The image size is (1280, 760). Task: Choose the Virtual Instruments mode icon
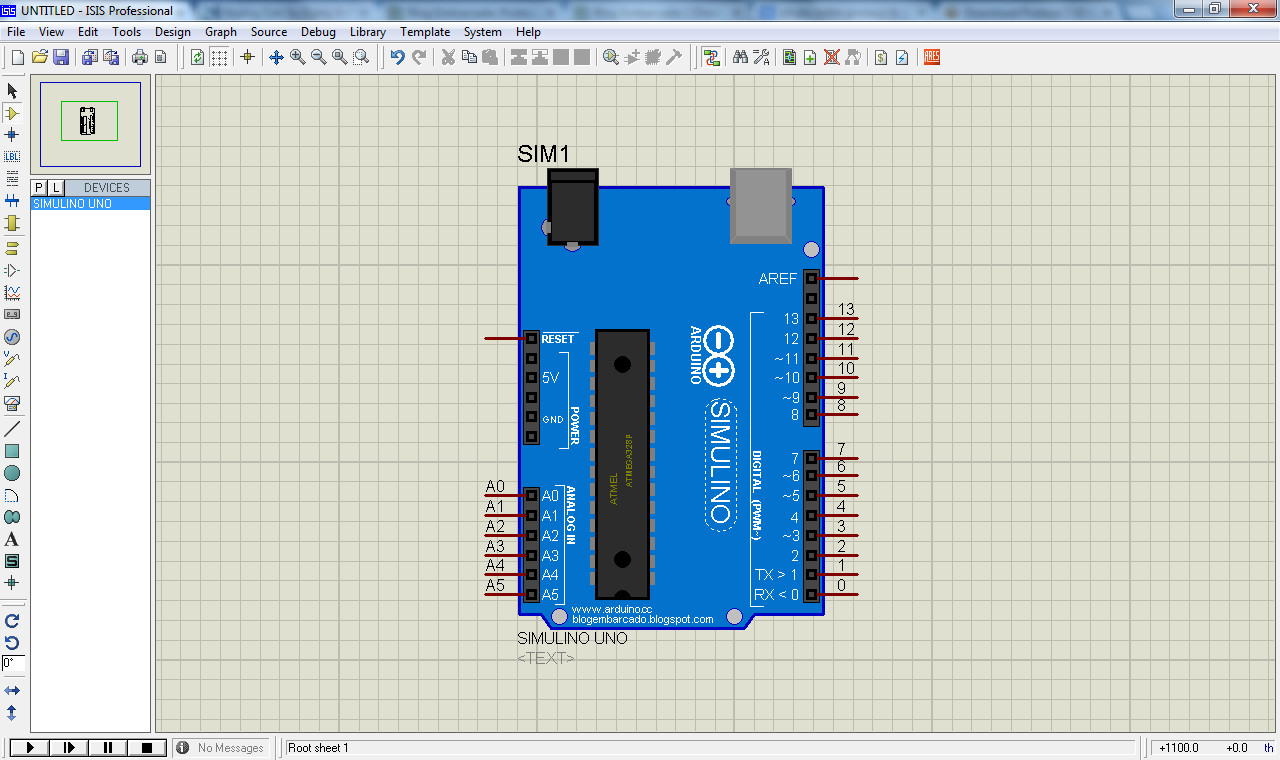12,403
